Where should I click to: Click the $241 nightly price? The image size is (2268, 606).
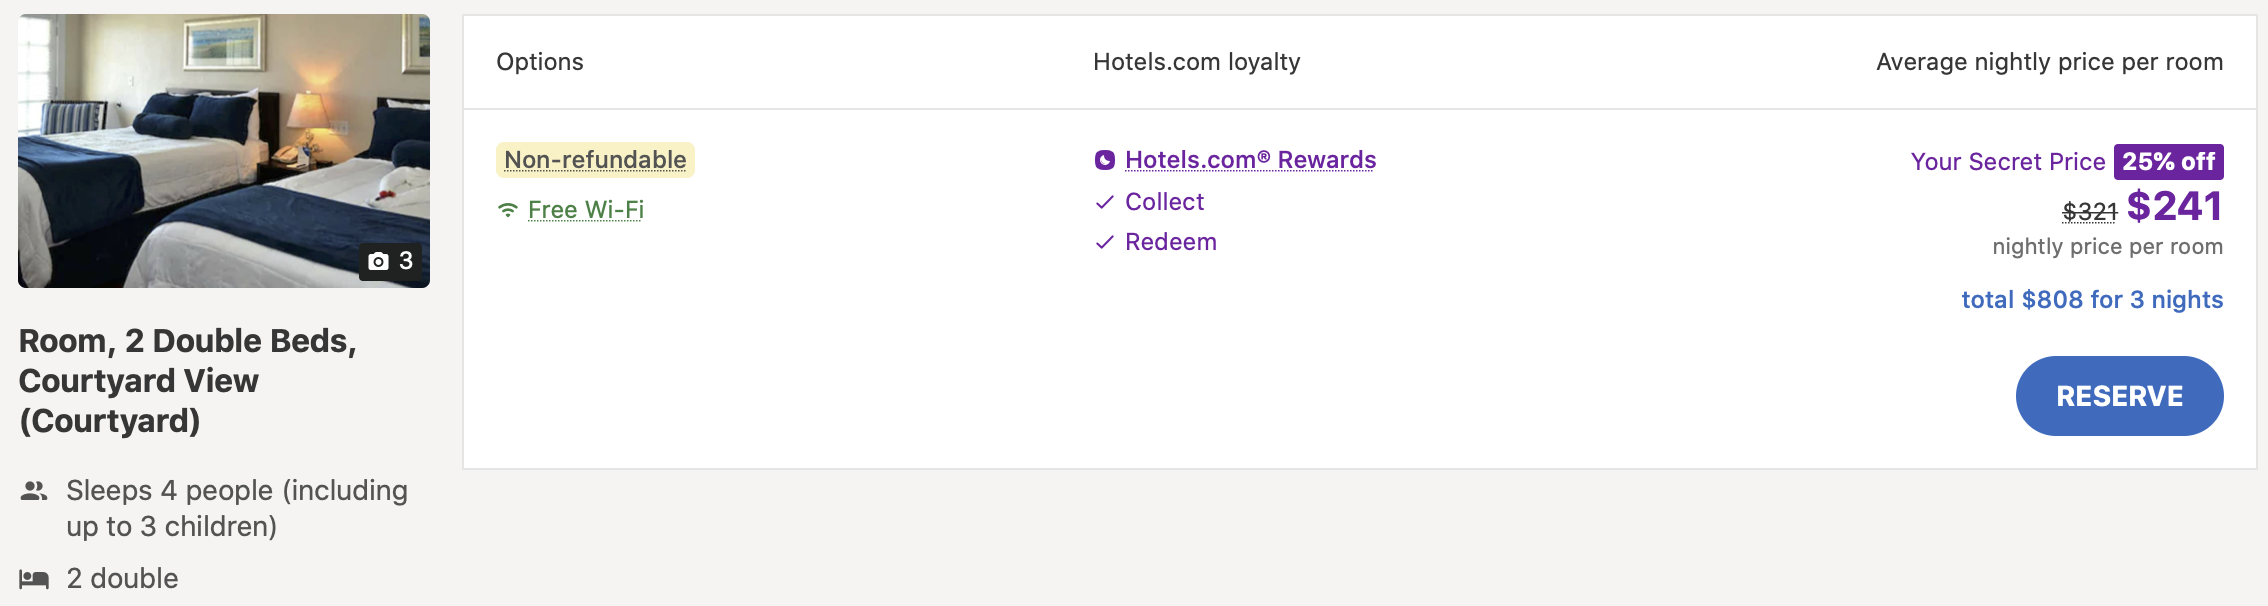[x=2174, y=207]
